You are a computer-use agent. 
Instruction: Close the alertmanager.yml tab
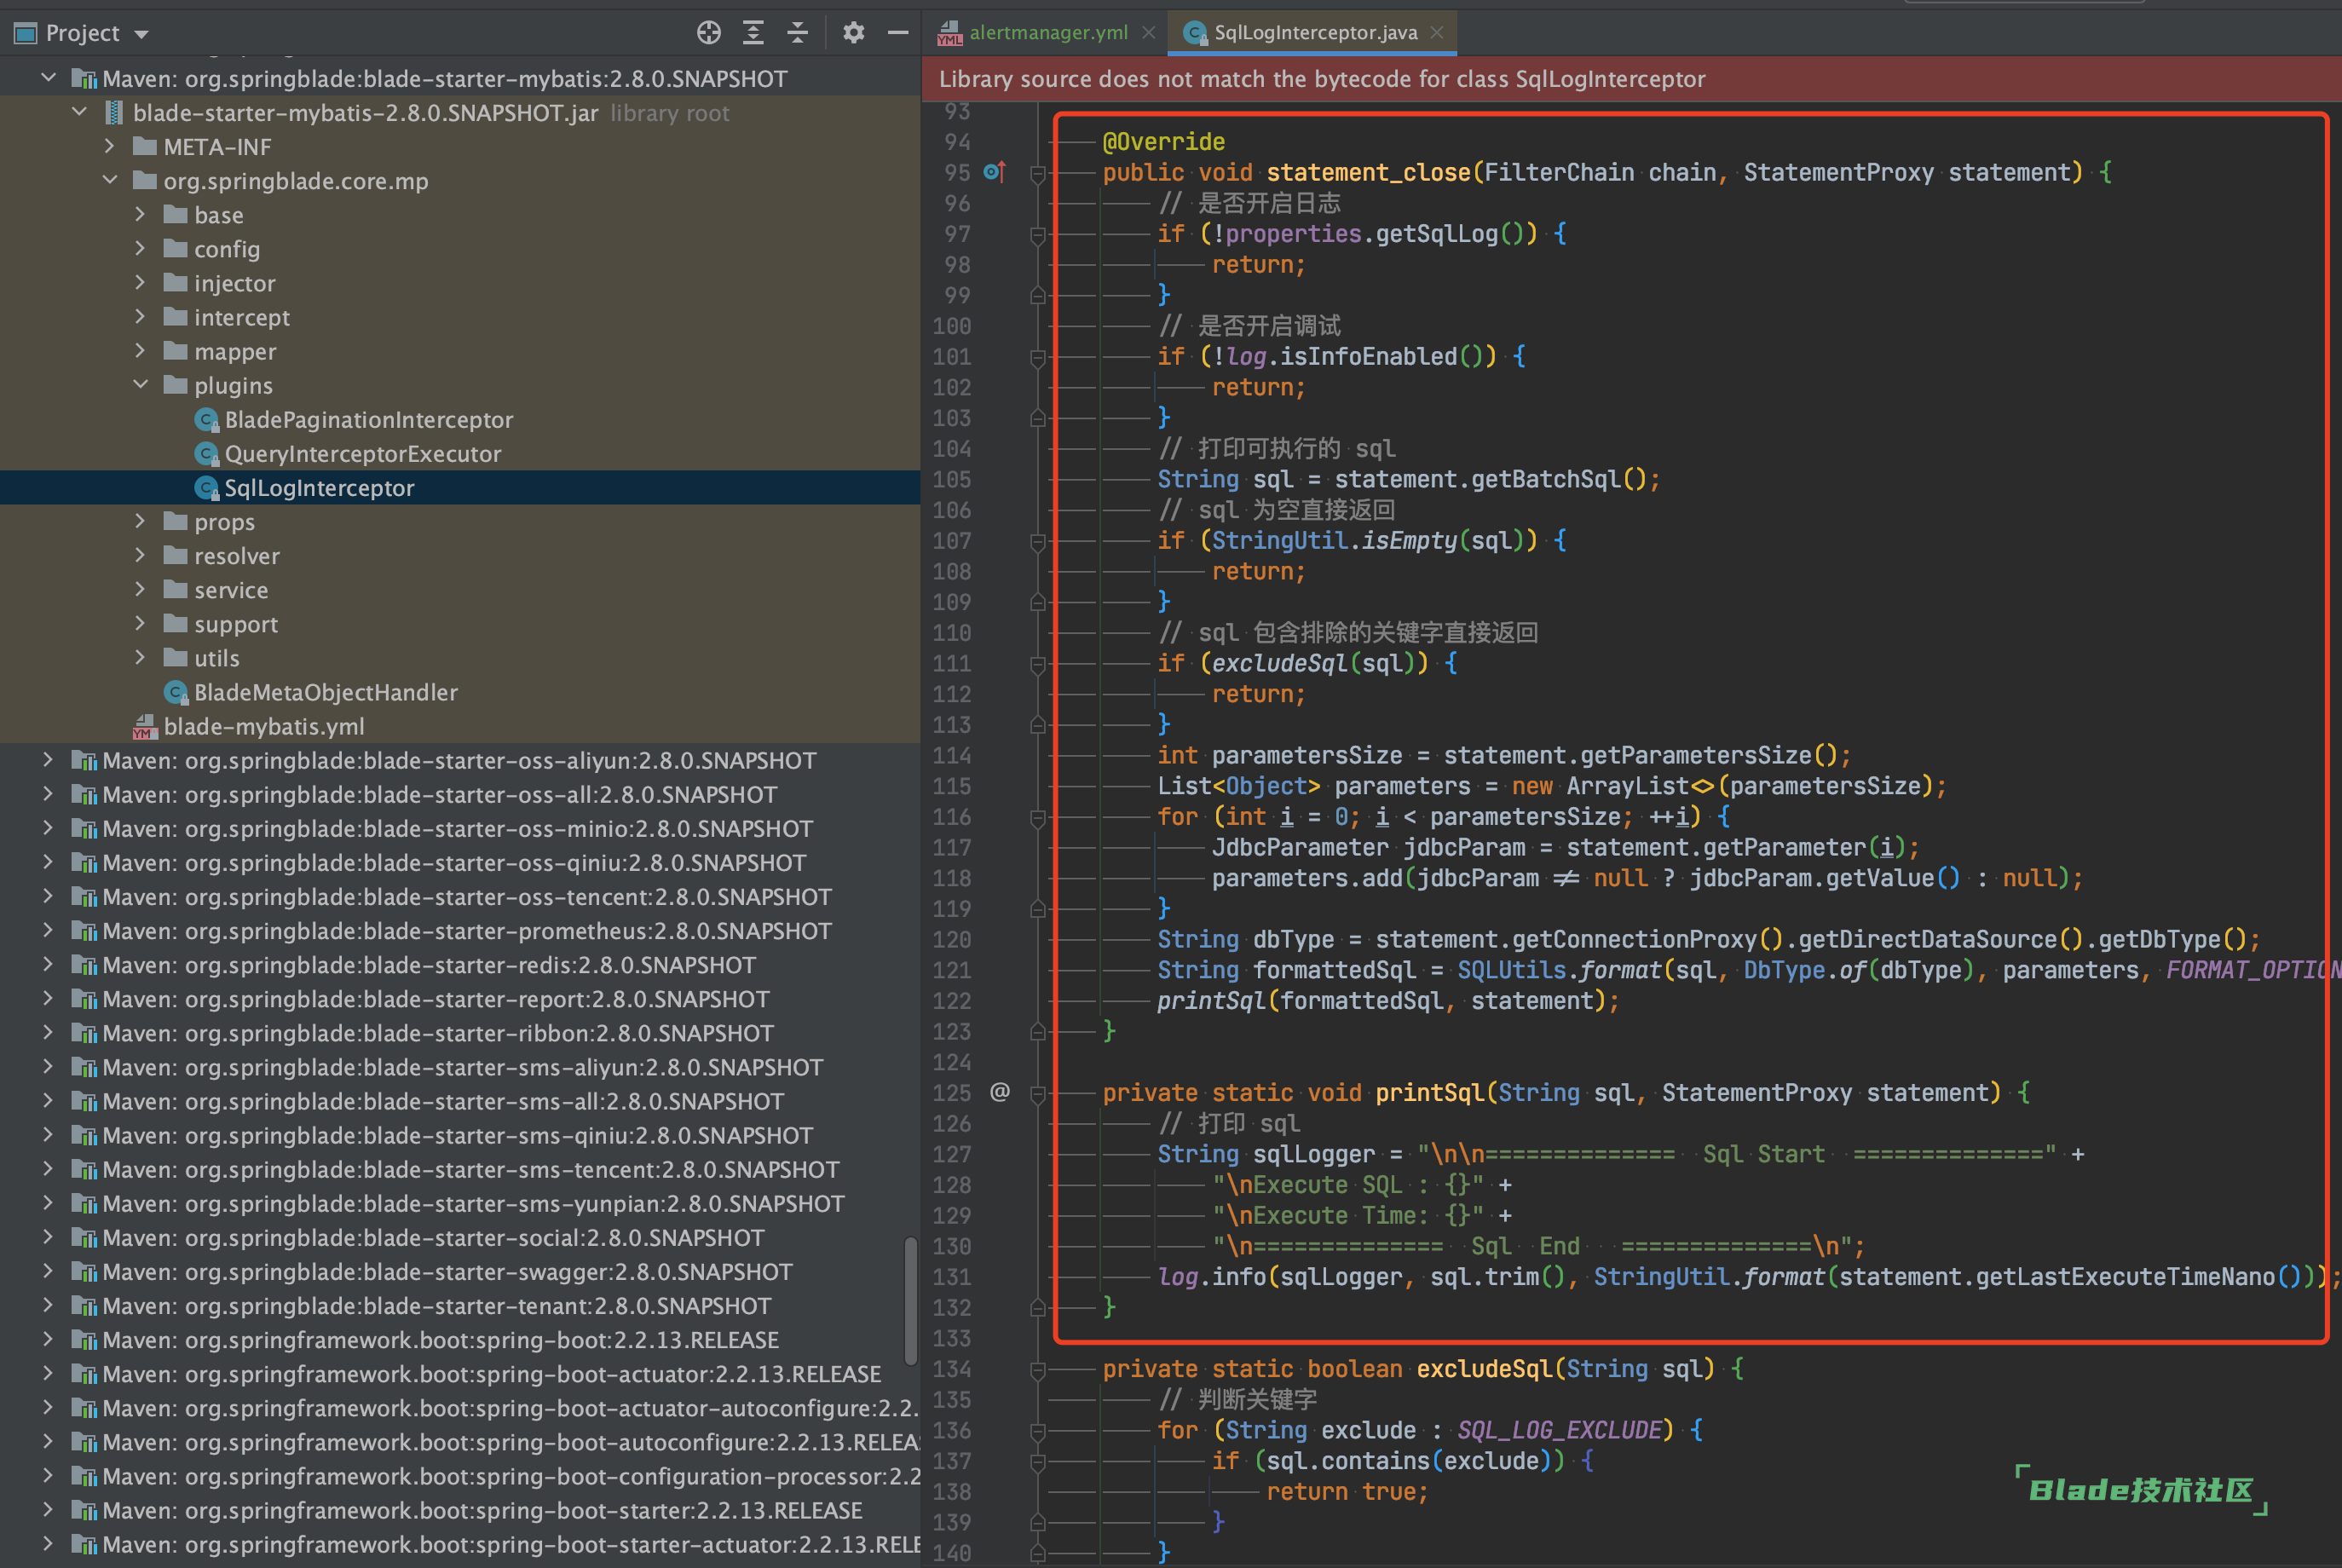1149,33
